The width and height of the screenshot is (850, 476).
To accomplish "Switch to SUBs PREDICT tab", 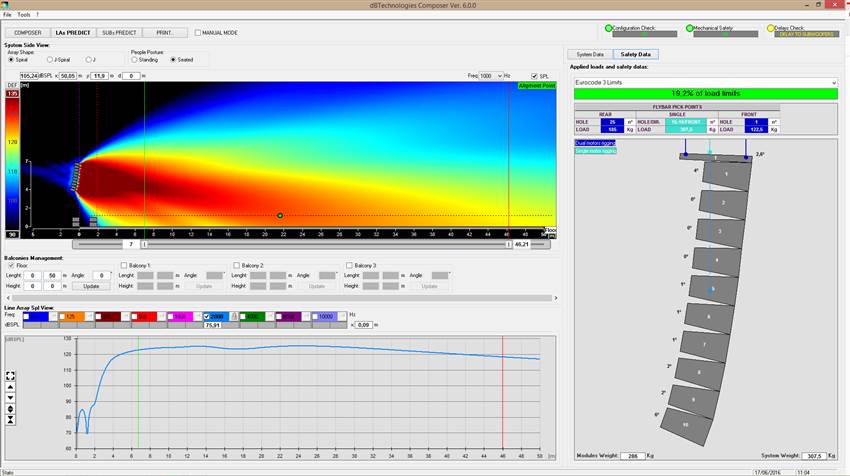I will pos(119,33).
